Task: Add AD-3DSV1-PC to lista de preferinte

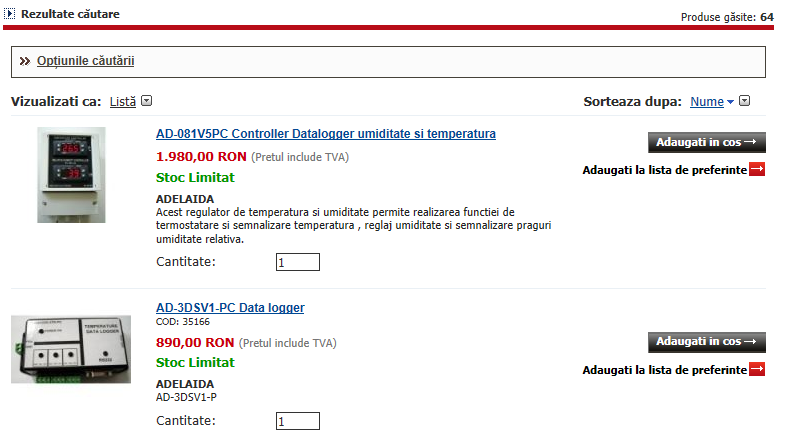Action: click(x=674, y=370)
